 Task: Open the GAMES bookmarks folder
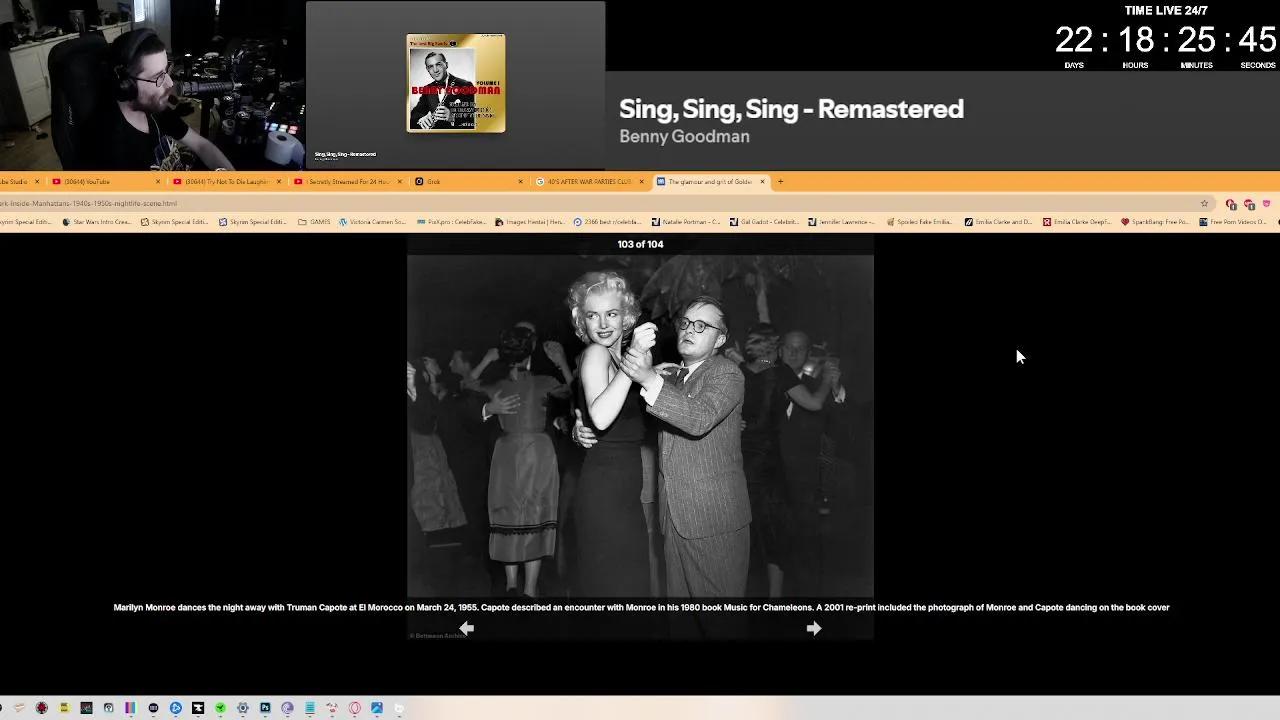point(314,222)
